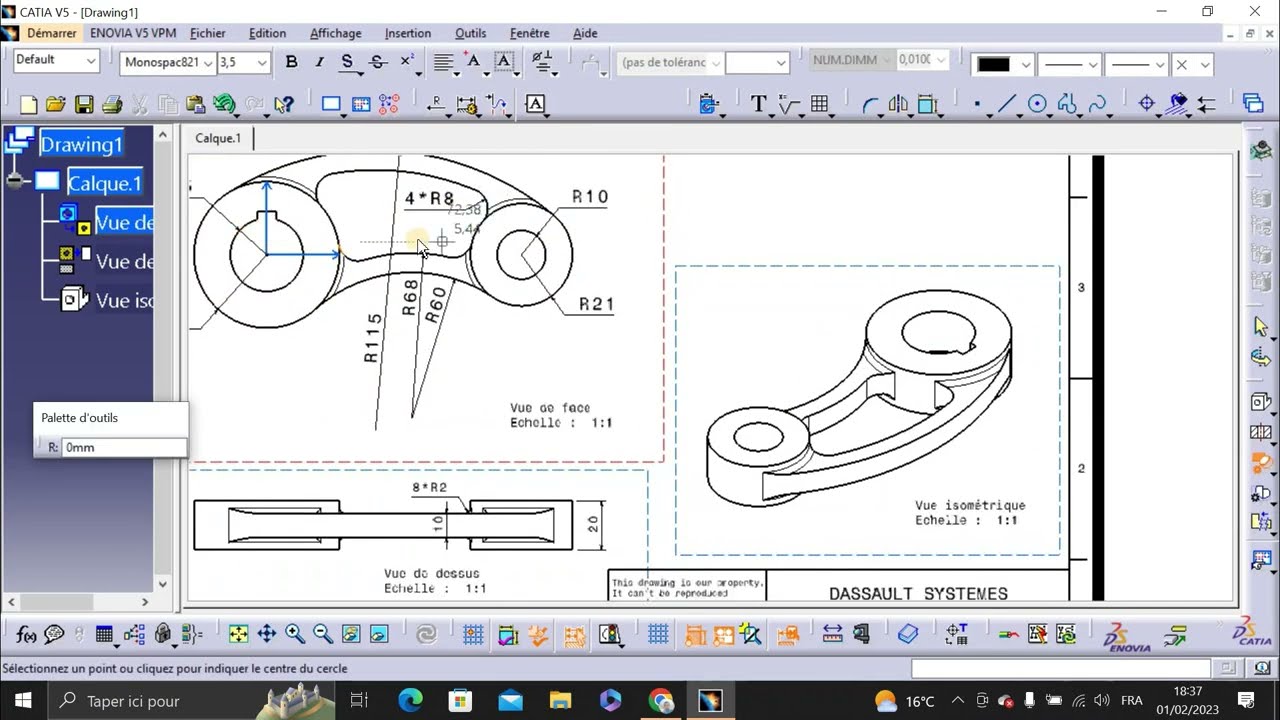Select the Arrow annotation tool
Image resolution: width=1280 pixels, height=720 pixels.
1206,104
